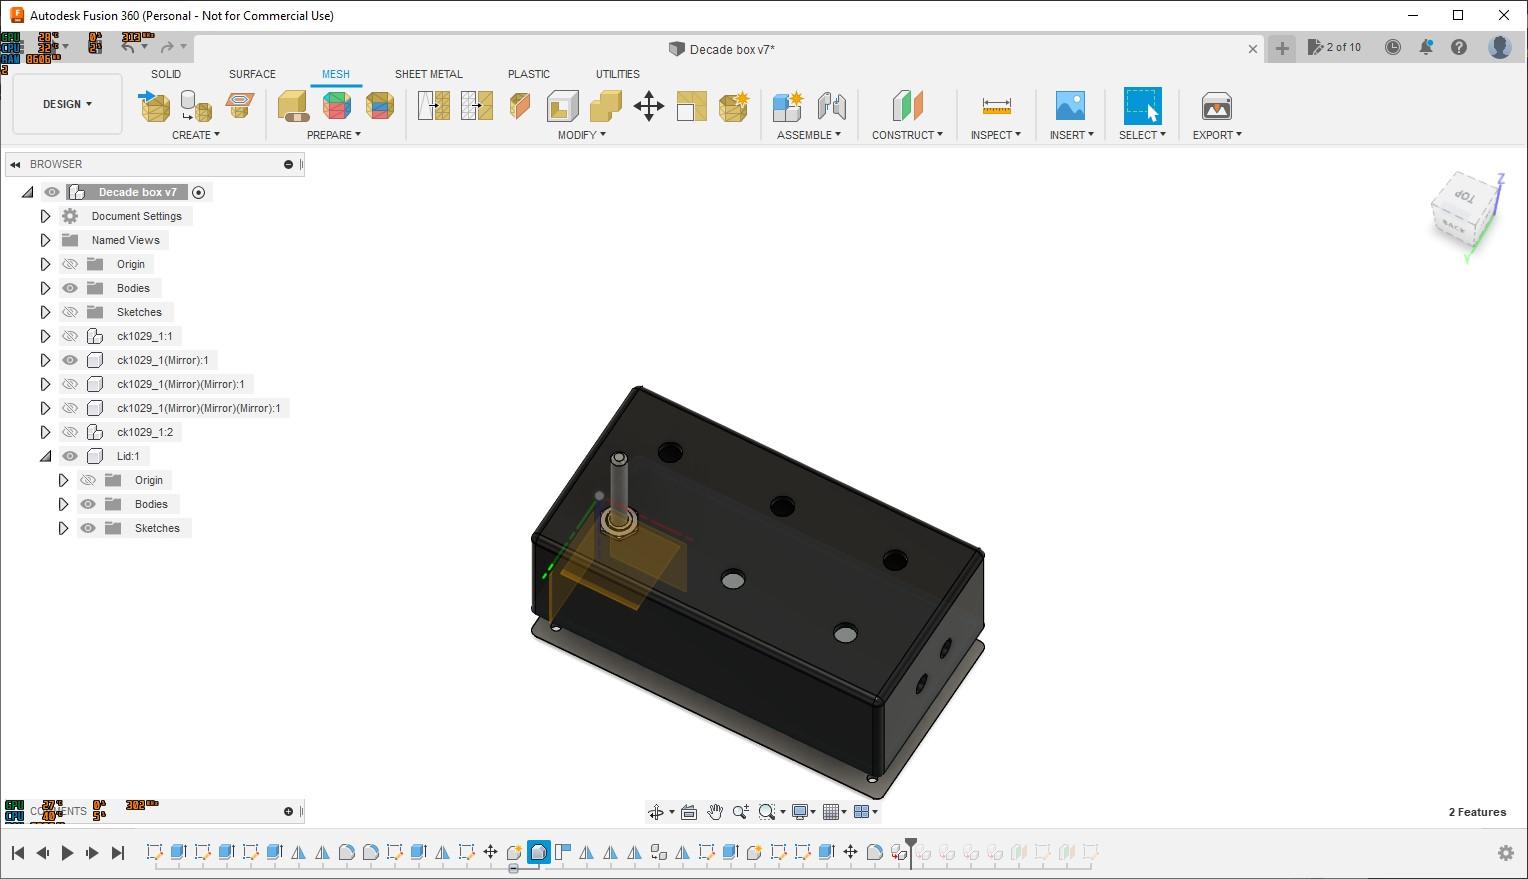Image resolution: width=1528 pixels, height=879 pixels.
Task: Open the Remesh tool
Action: tap(433, 106)
